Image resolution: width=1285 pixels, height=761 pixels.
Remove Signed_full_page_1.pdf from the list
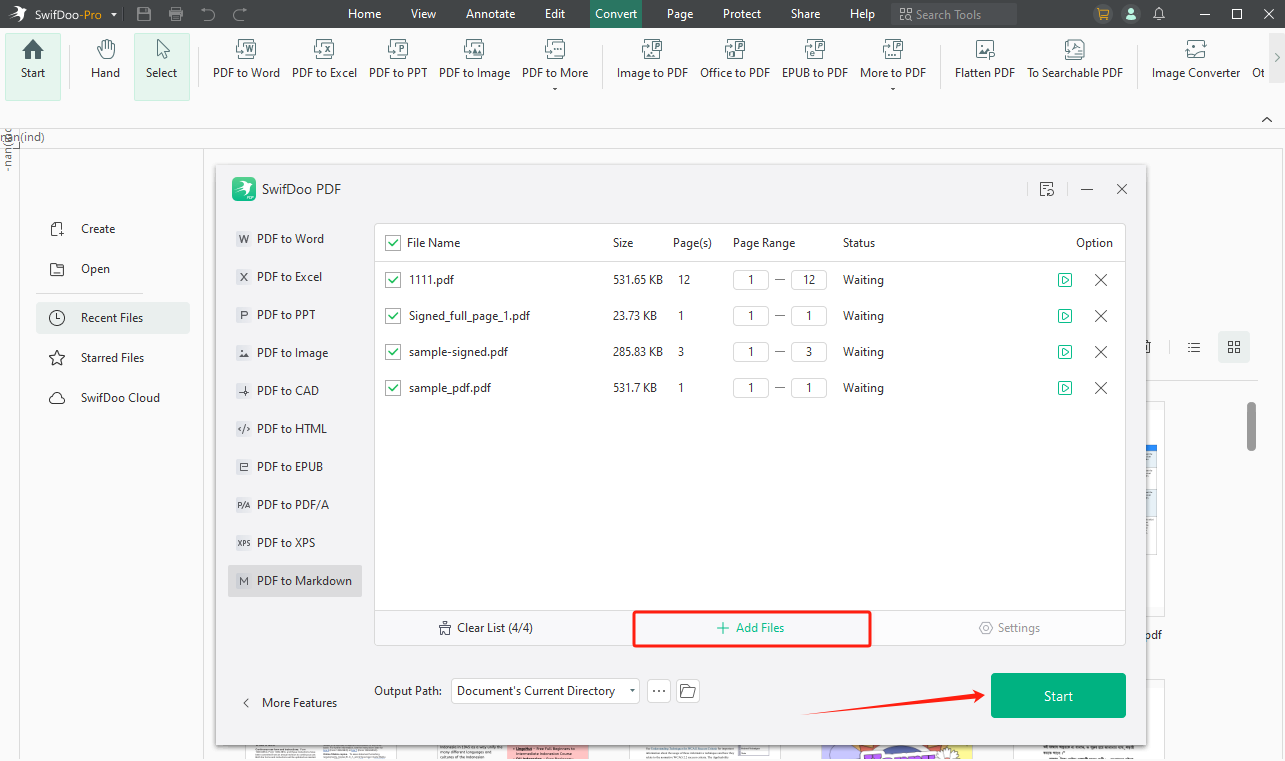(x=1101, y=316)
